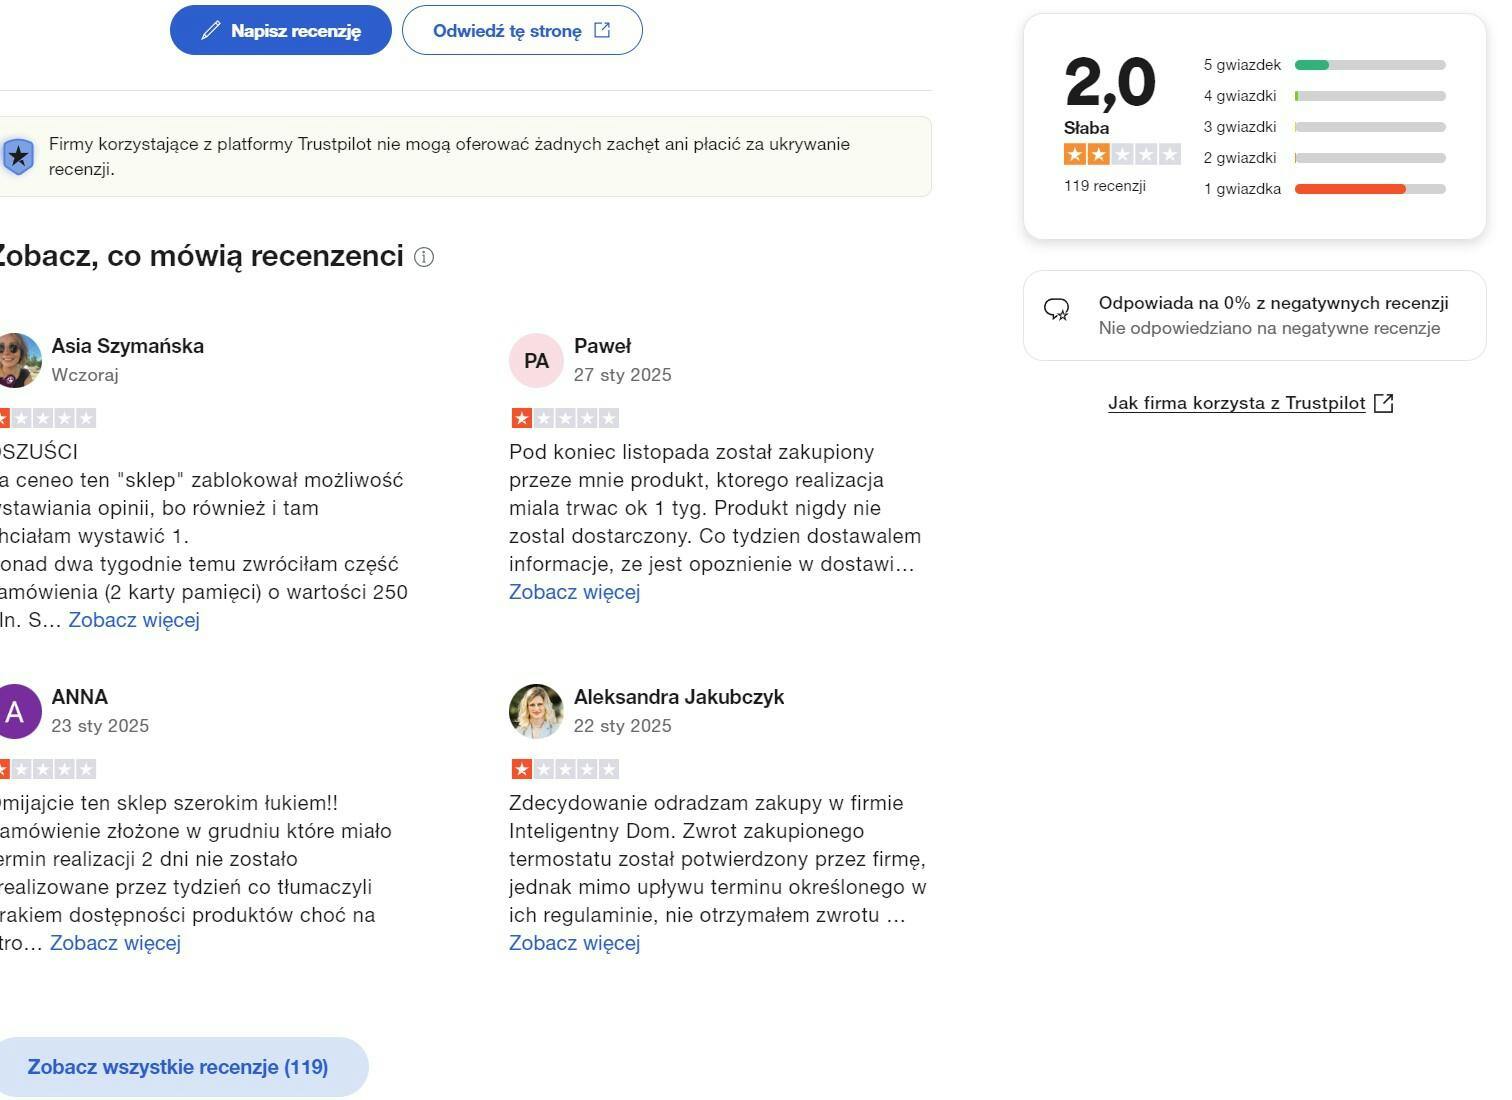Expand Aleksandra Jakubczyk's review text
Image resolution: width=1512 pixels, height=1100 pixels.
click(574, 943)
